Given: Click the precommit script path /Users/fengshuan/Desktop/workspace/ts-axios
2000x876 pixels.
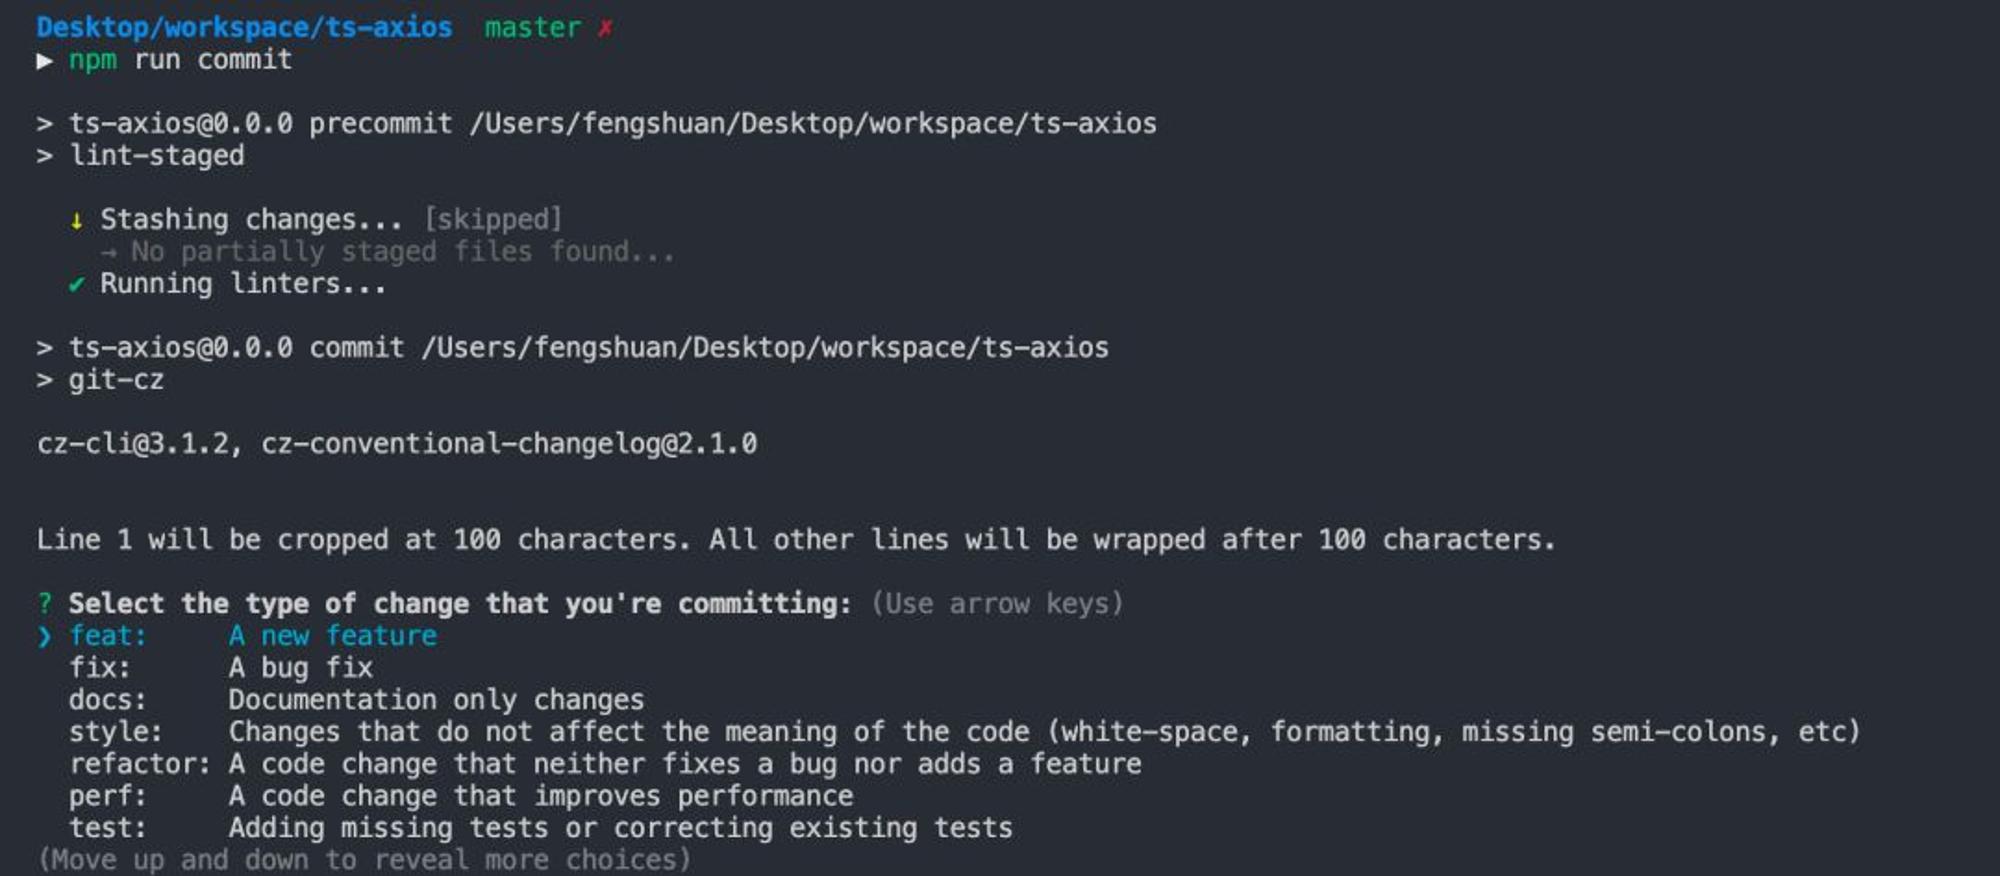Looking at the screenshot, I should 813,123.
